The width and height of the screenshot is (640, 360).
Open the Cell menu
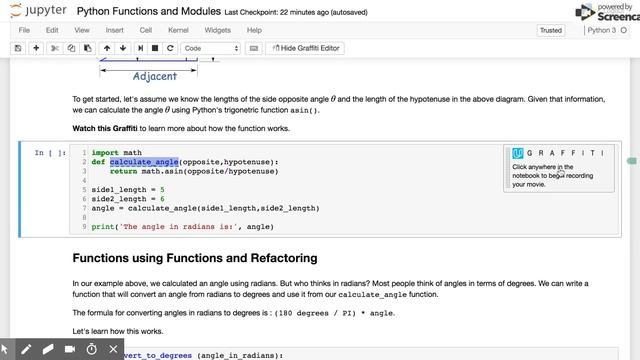click(146, 30)
